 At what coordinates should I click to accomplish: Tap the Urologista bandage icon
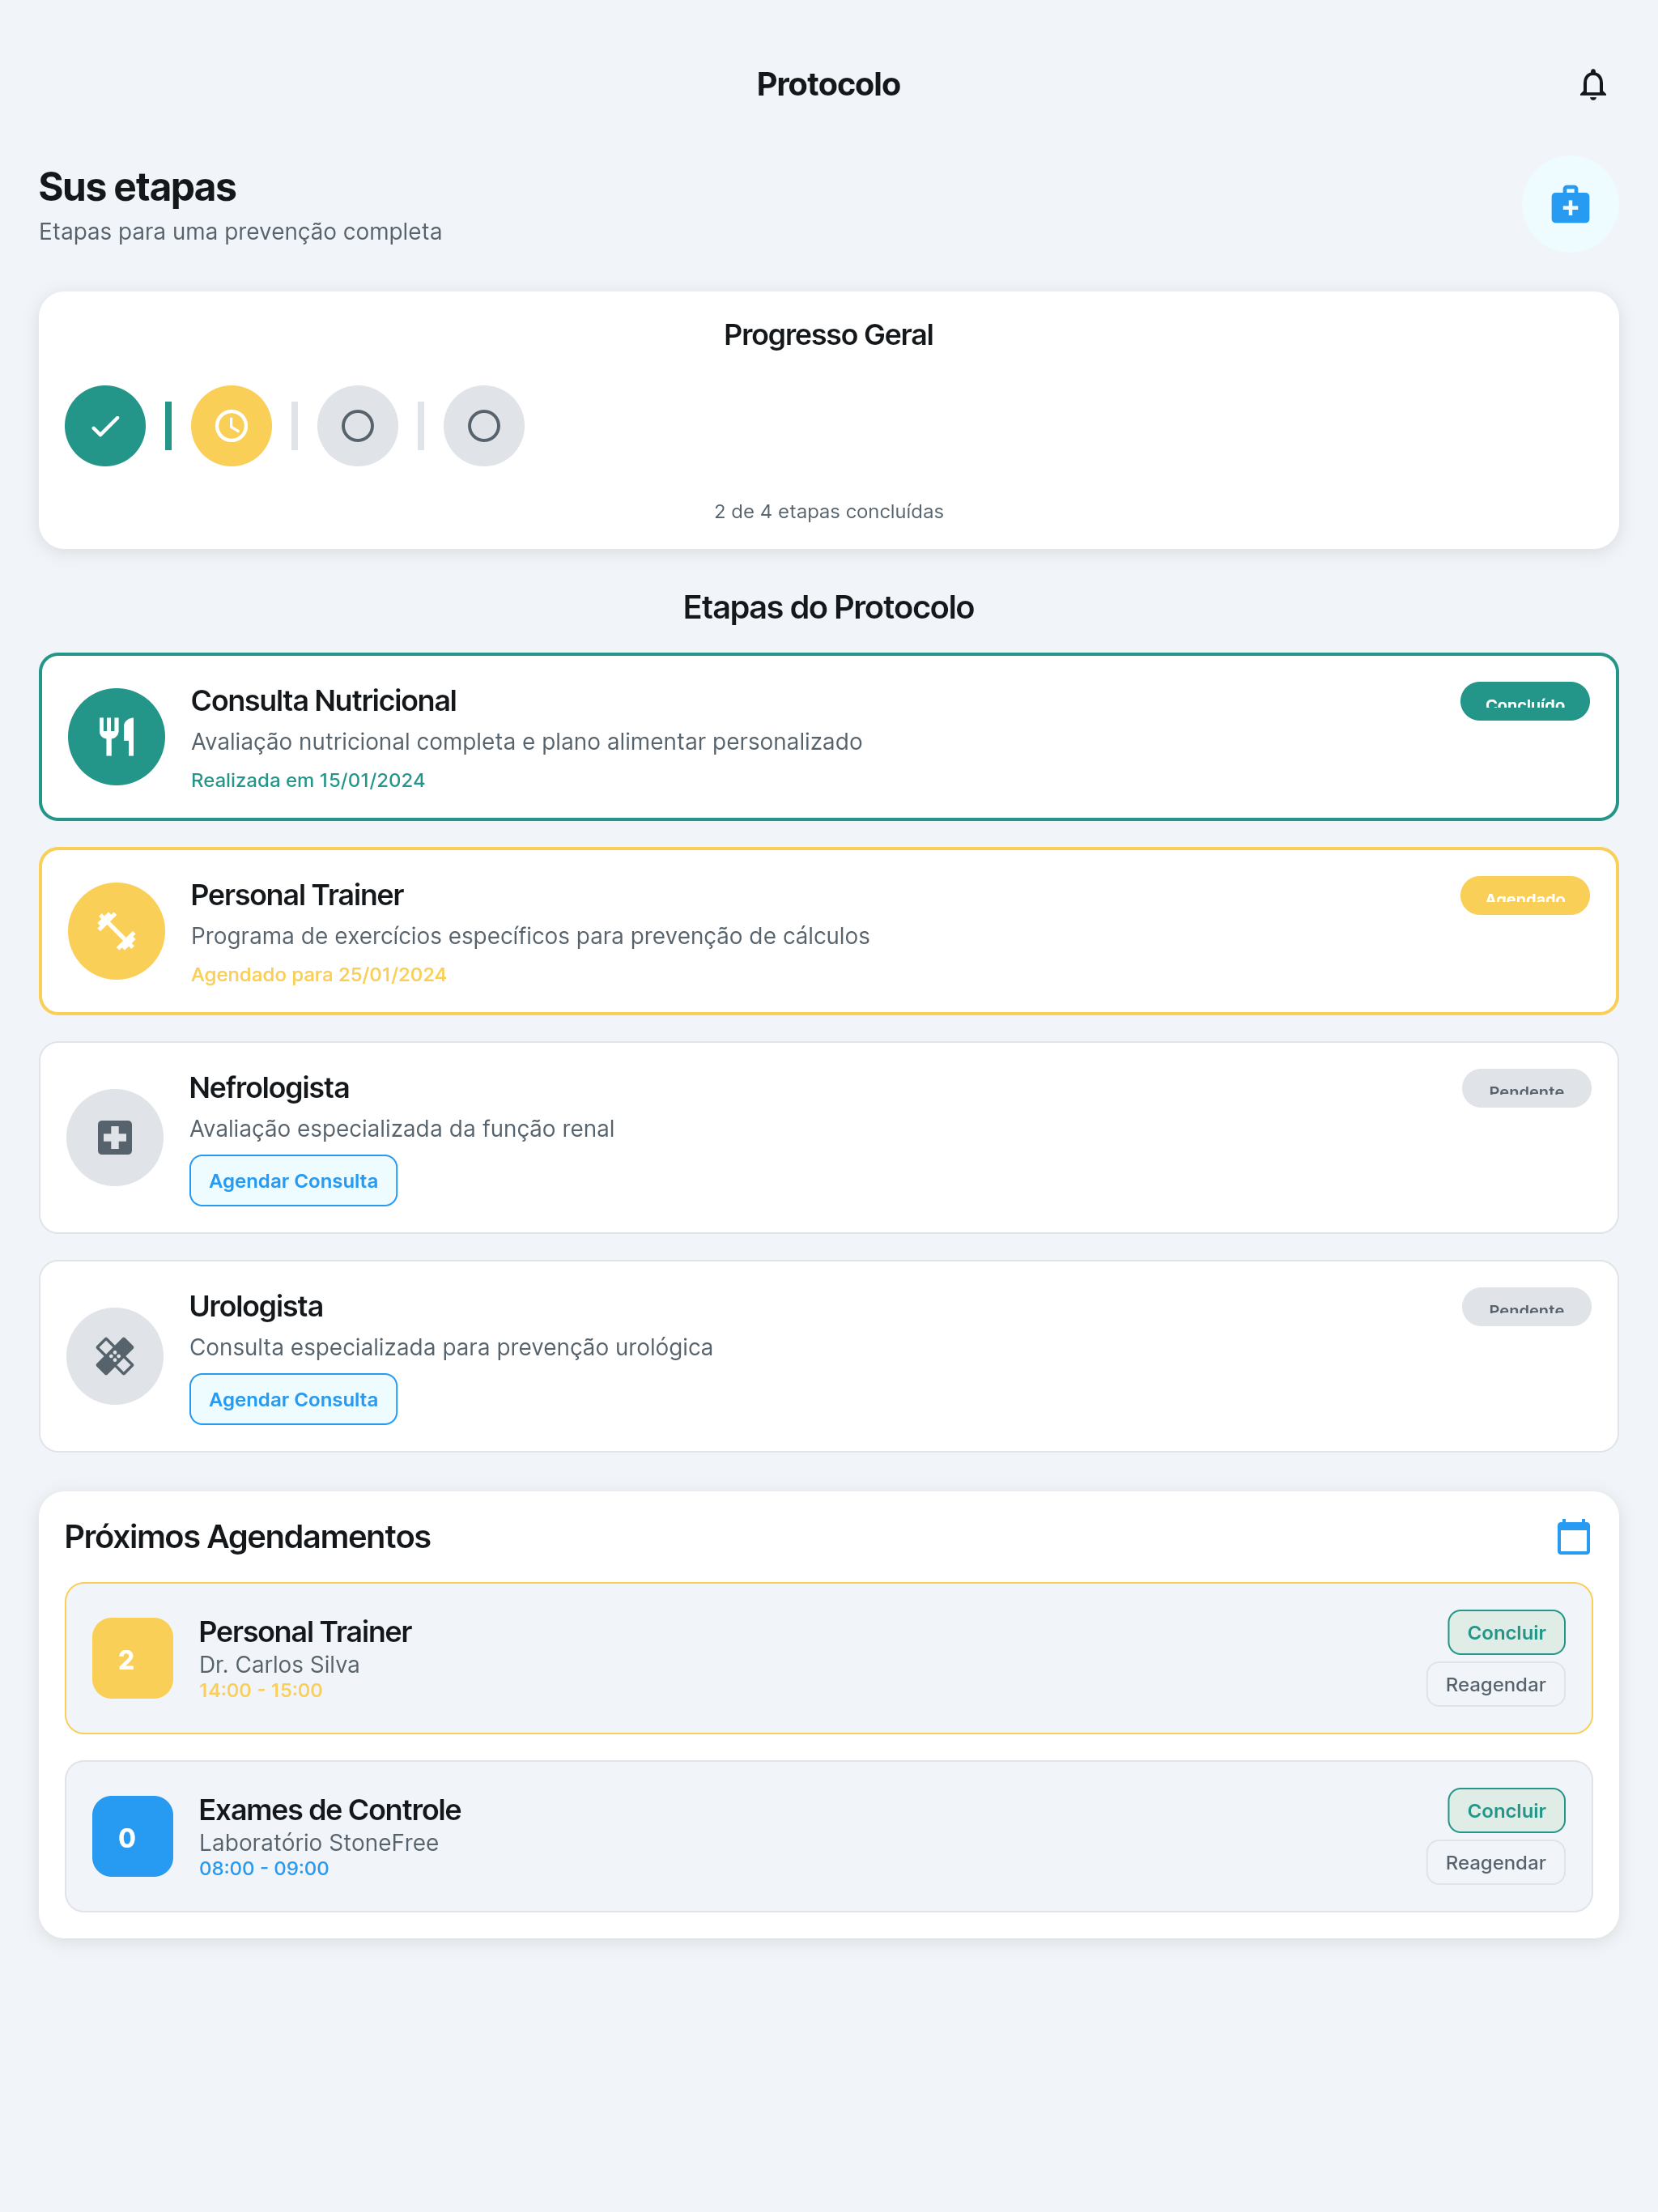pyautogui.click(x=115, y=1356)
